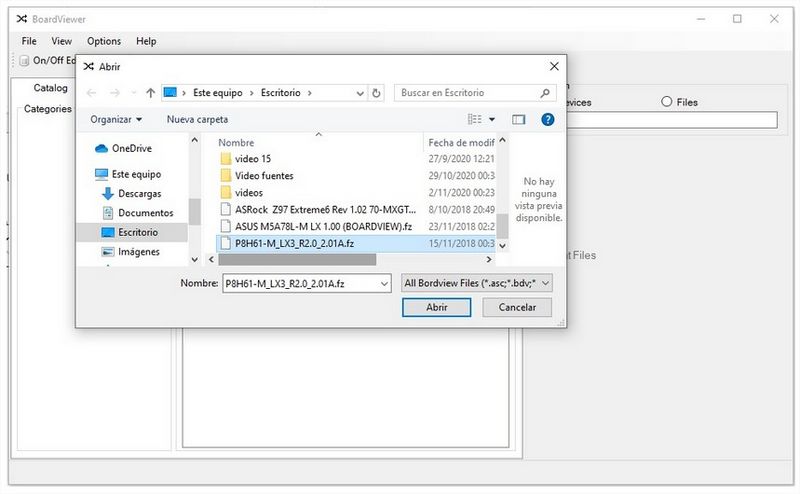Click the file list vertical scrollbar thumb
The height and width of the screenshot is (494, 800).
pos(502,226)
